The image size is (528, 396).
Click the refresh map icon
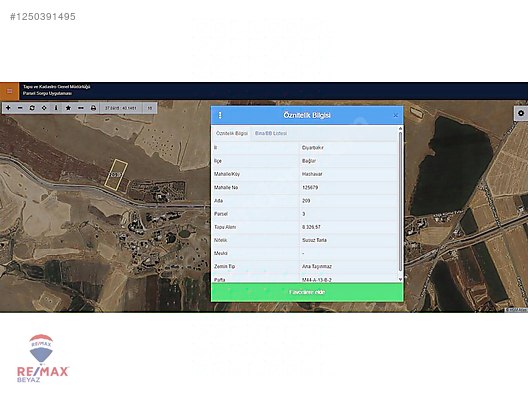(32, 108)
